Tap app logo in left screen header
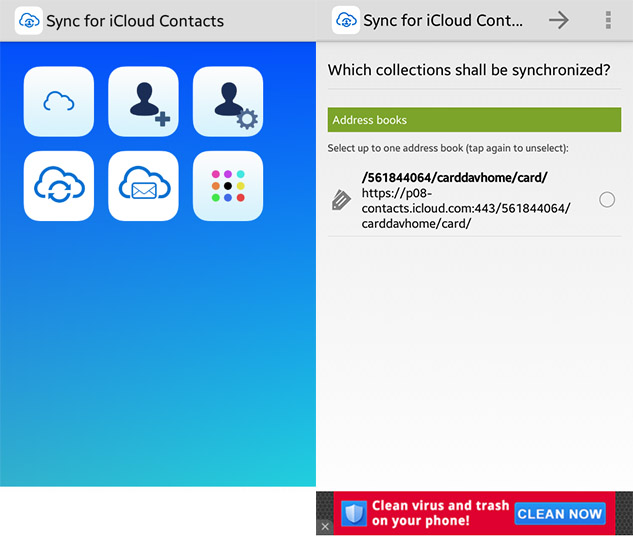 (29, 20)
